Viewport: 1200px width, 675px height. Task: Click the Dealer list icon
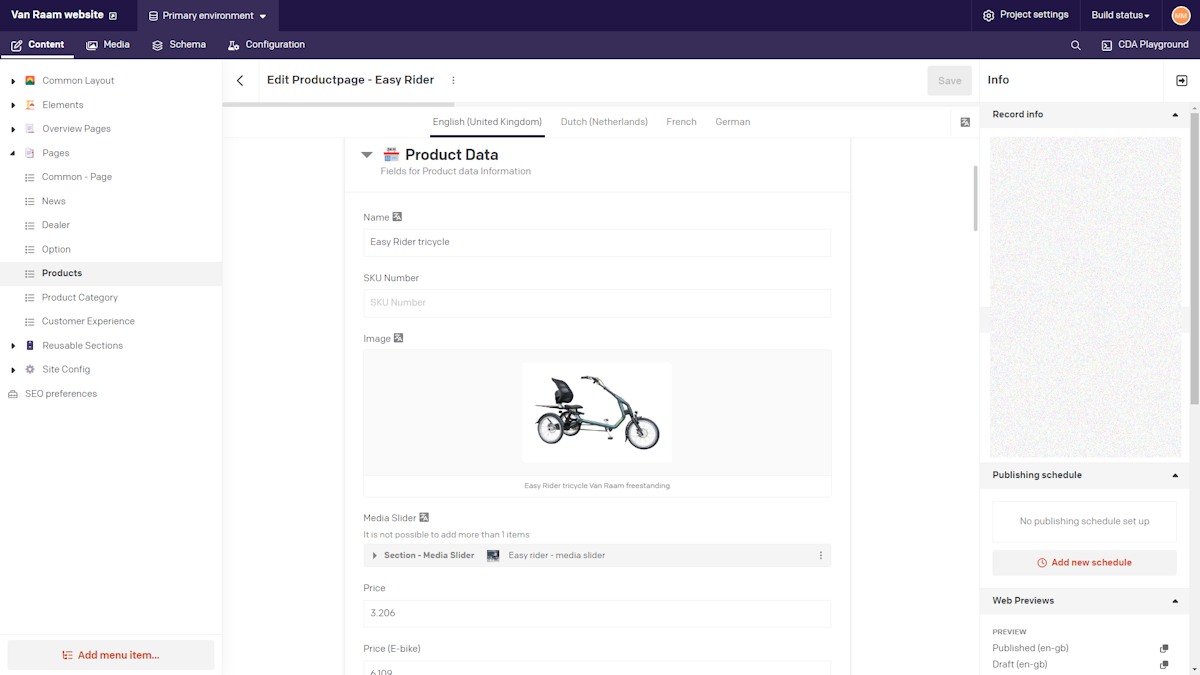click(30, 225)
